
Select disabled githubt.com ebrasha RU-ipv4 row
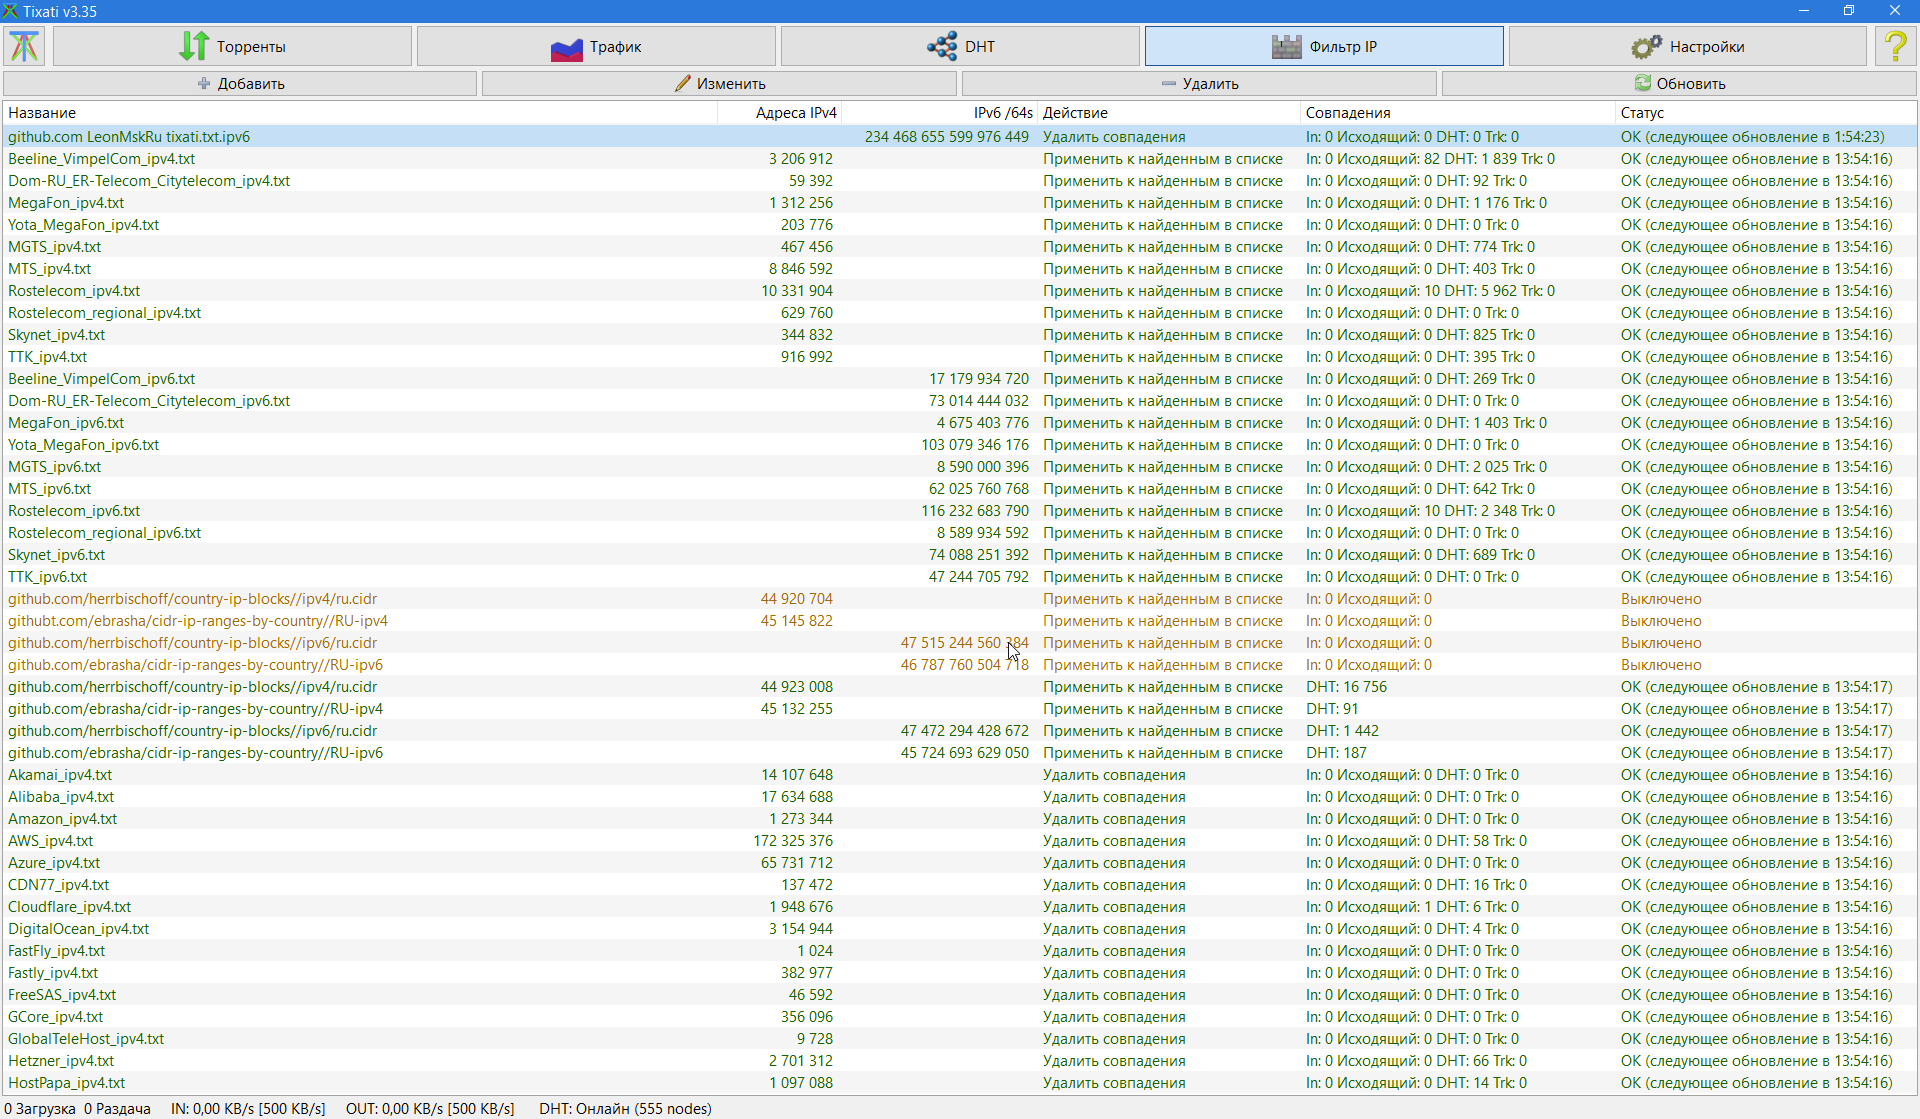coord(960,621)
